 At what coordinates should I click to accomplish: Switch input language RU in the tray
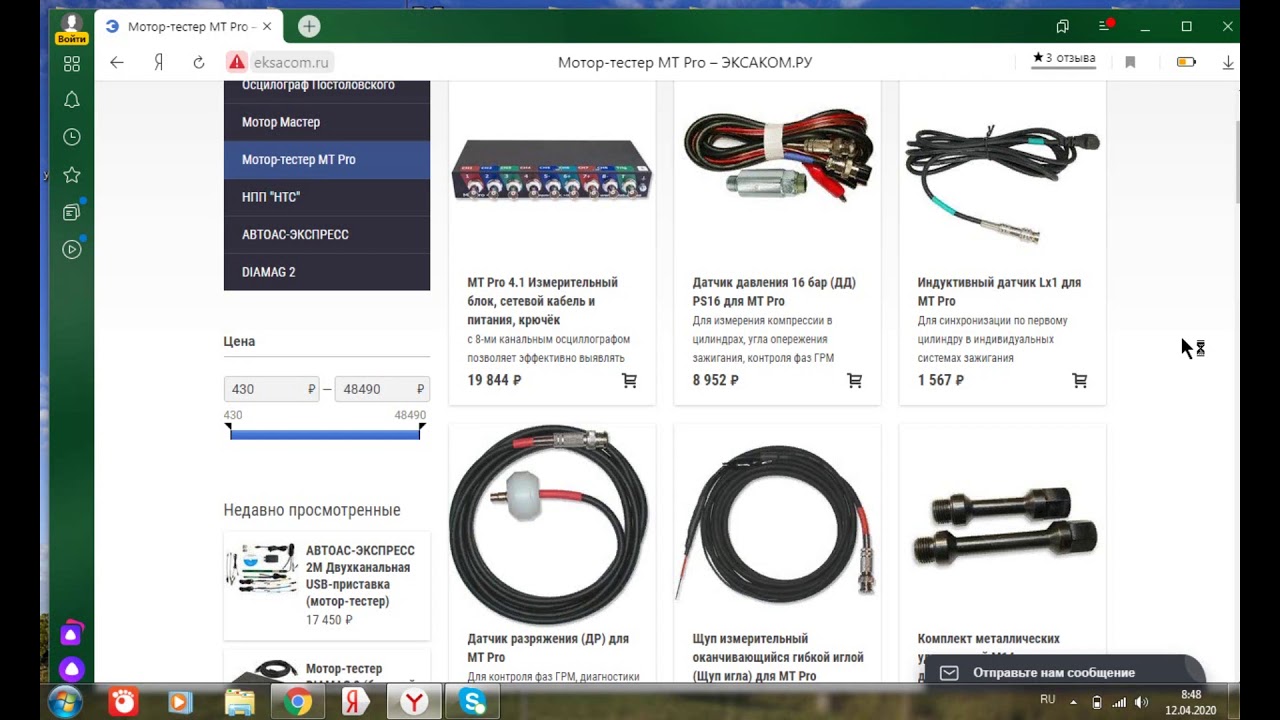coord(1048,700)
